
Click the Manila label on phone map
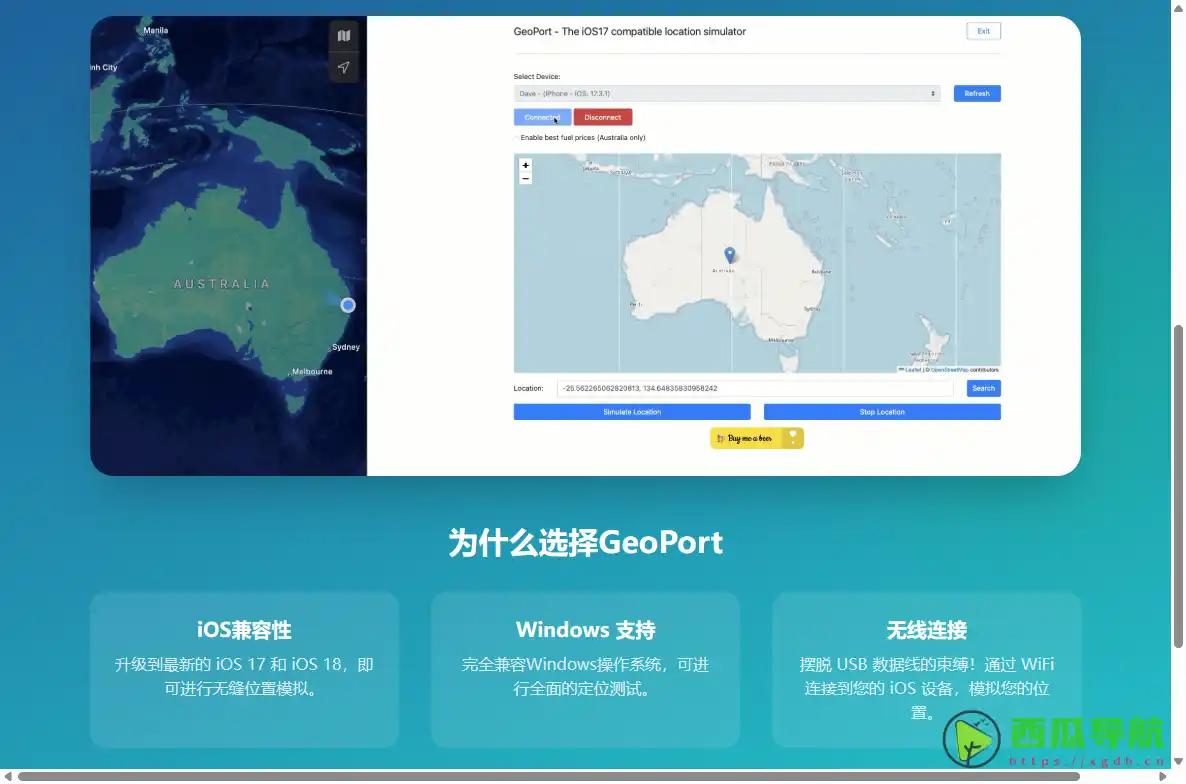click(156, 30)
